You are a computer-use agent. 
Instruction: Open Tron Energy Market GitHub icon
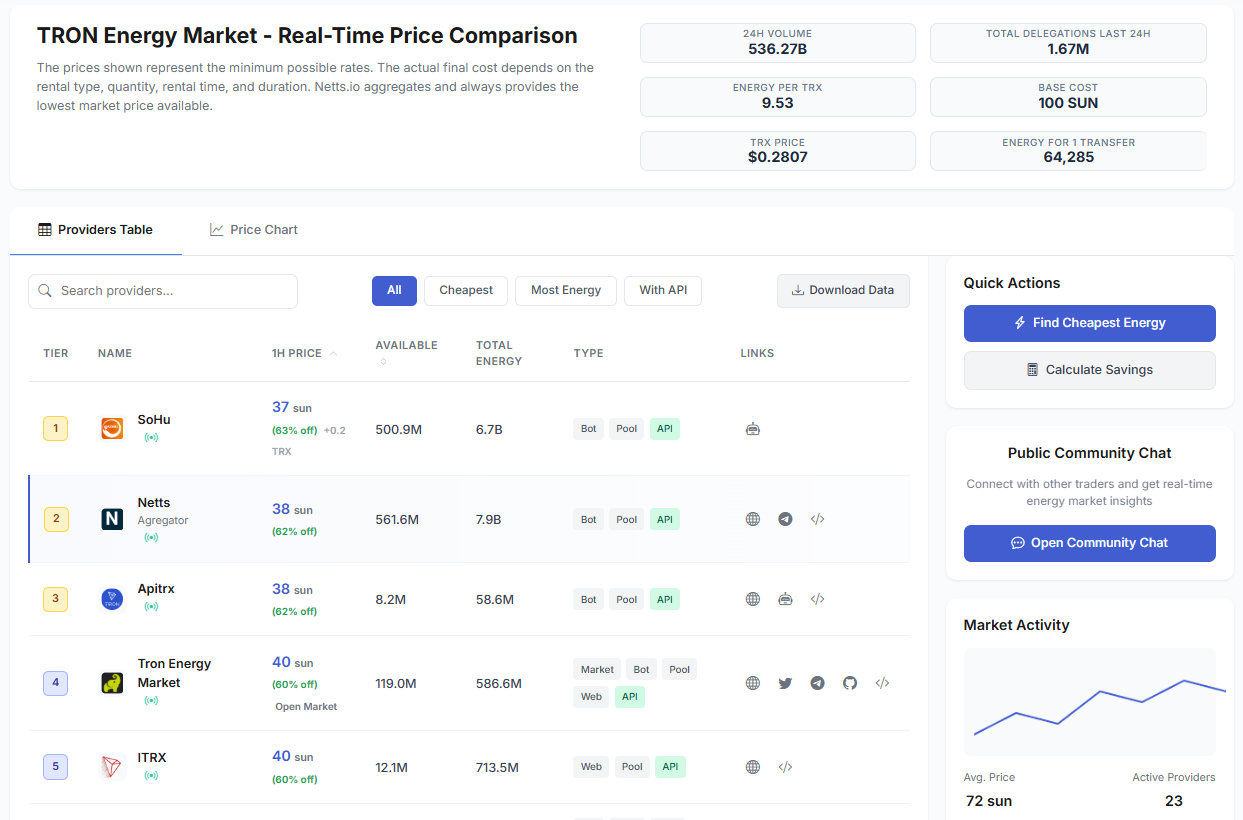coord(850,683)
